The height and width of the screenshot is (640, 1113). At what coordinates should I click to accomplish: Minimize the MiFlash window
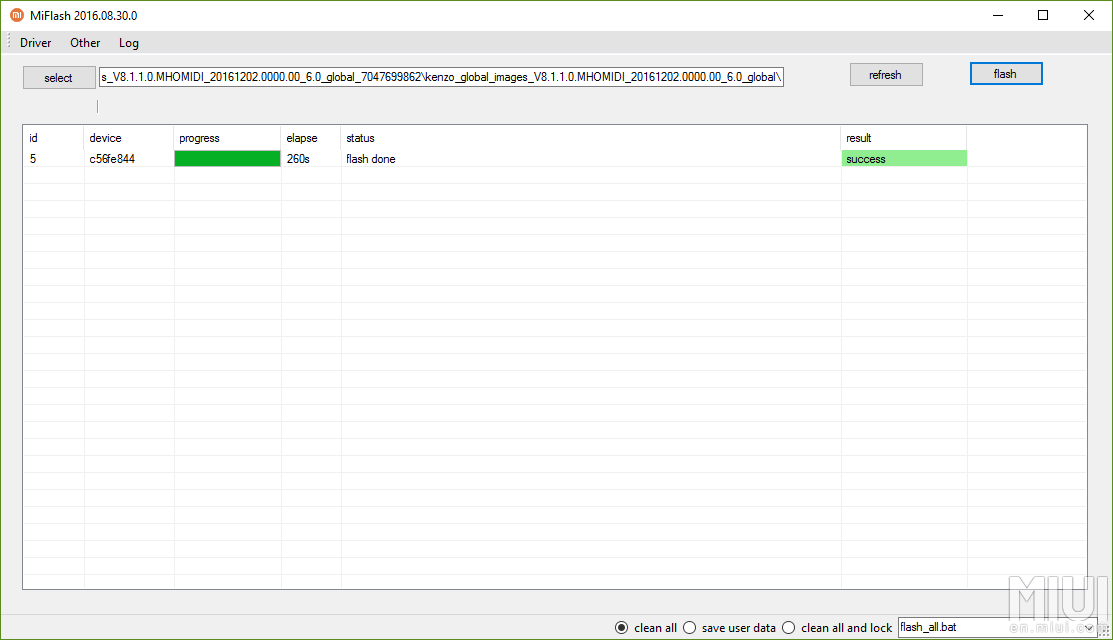(998, 15)
